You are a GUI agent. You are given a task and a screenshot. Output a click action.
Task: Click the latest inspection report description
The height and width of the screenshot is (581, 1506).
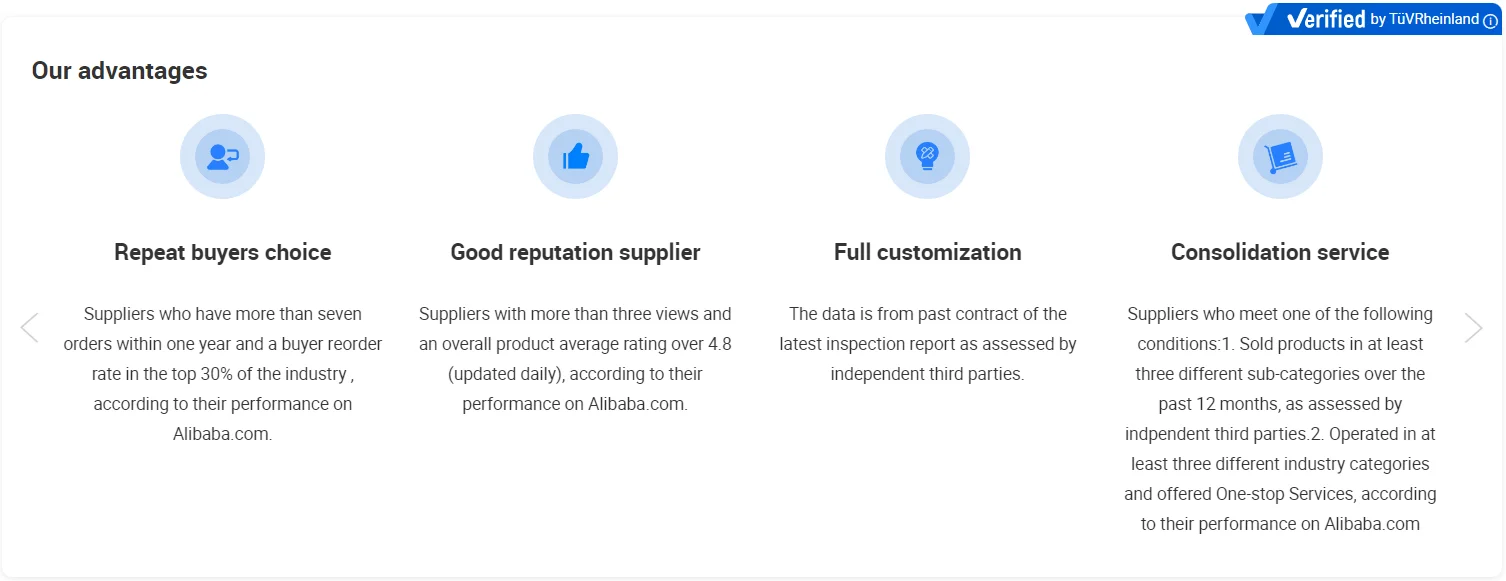tap(927, 344)
